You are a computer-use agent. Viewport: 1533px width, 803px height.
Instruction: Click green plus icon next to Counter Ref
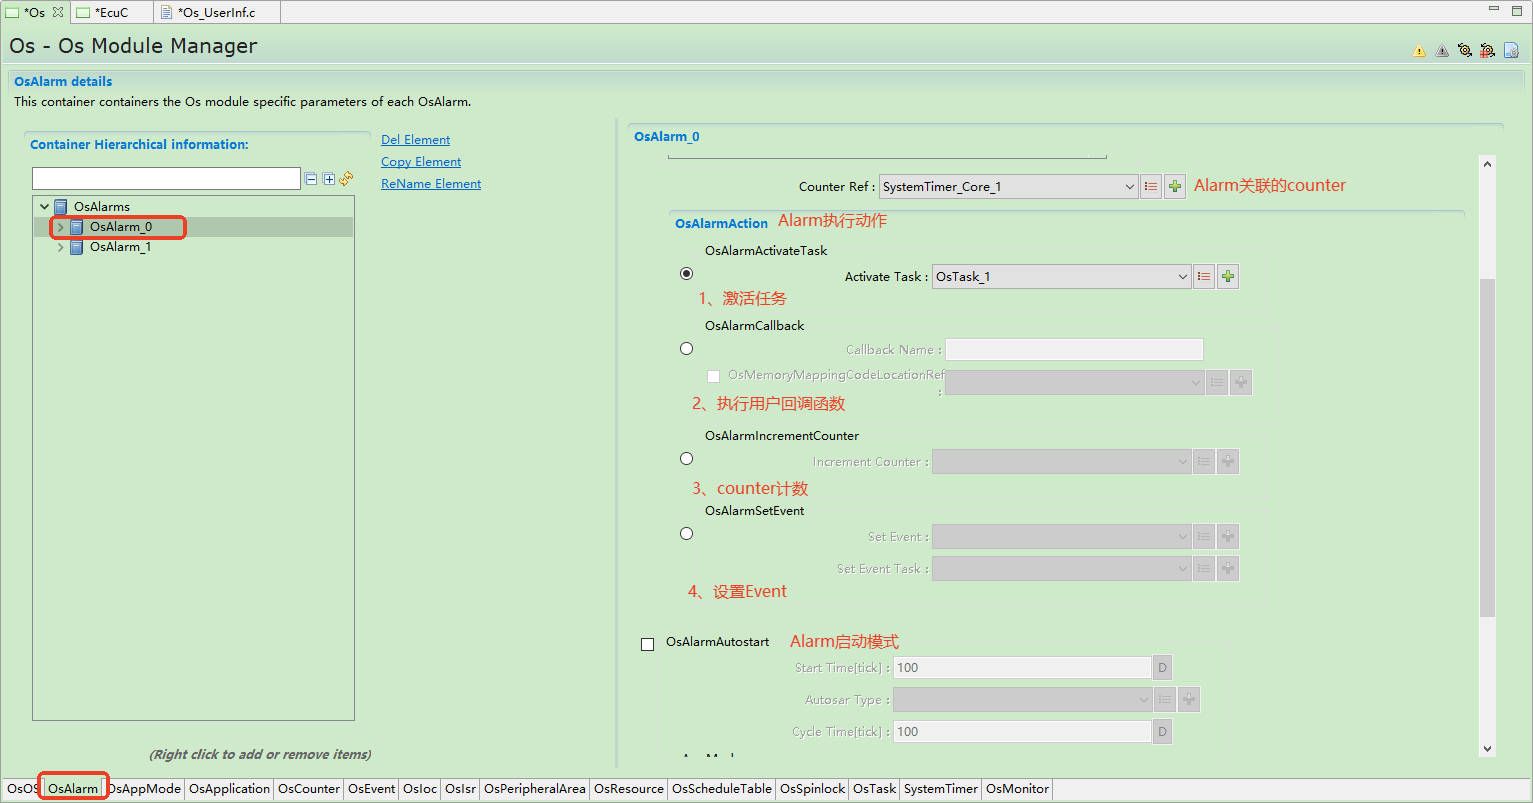click(x=1175, y=187)
